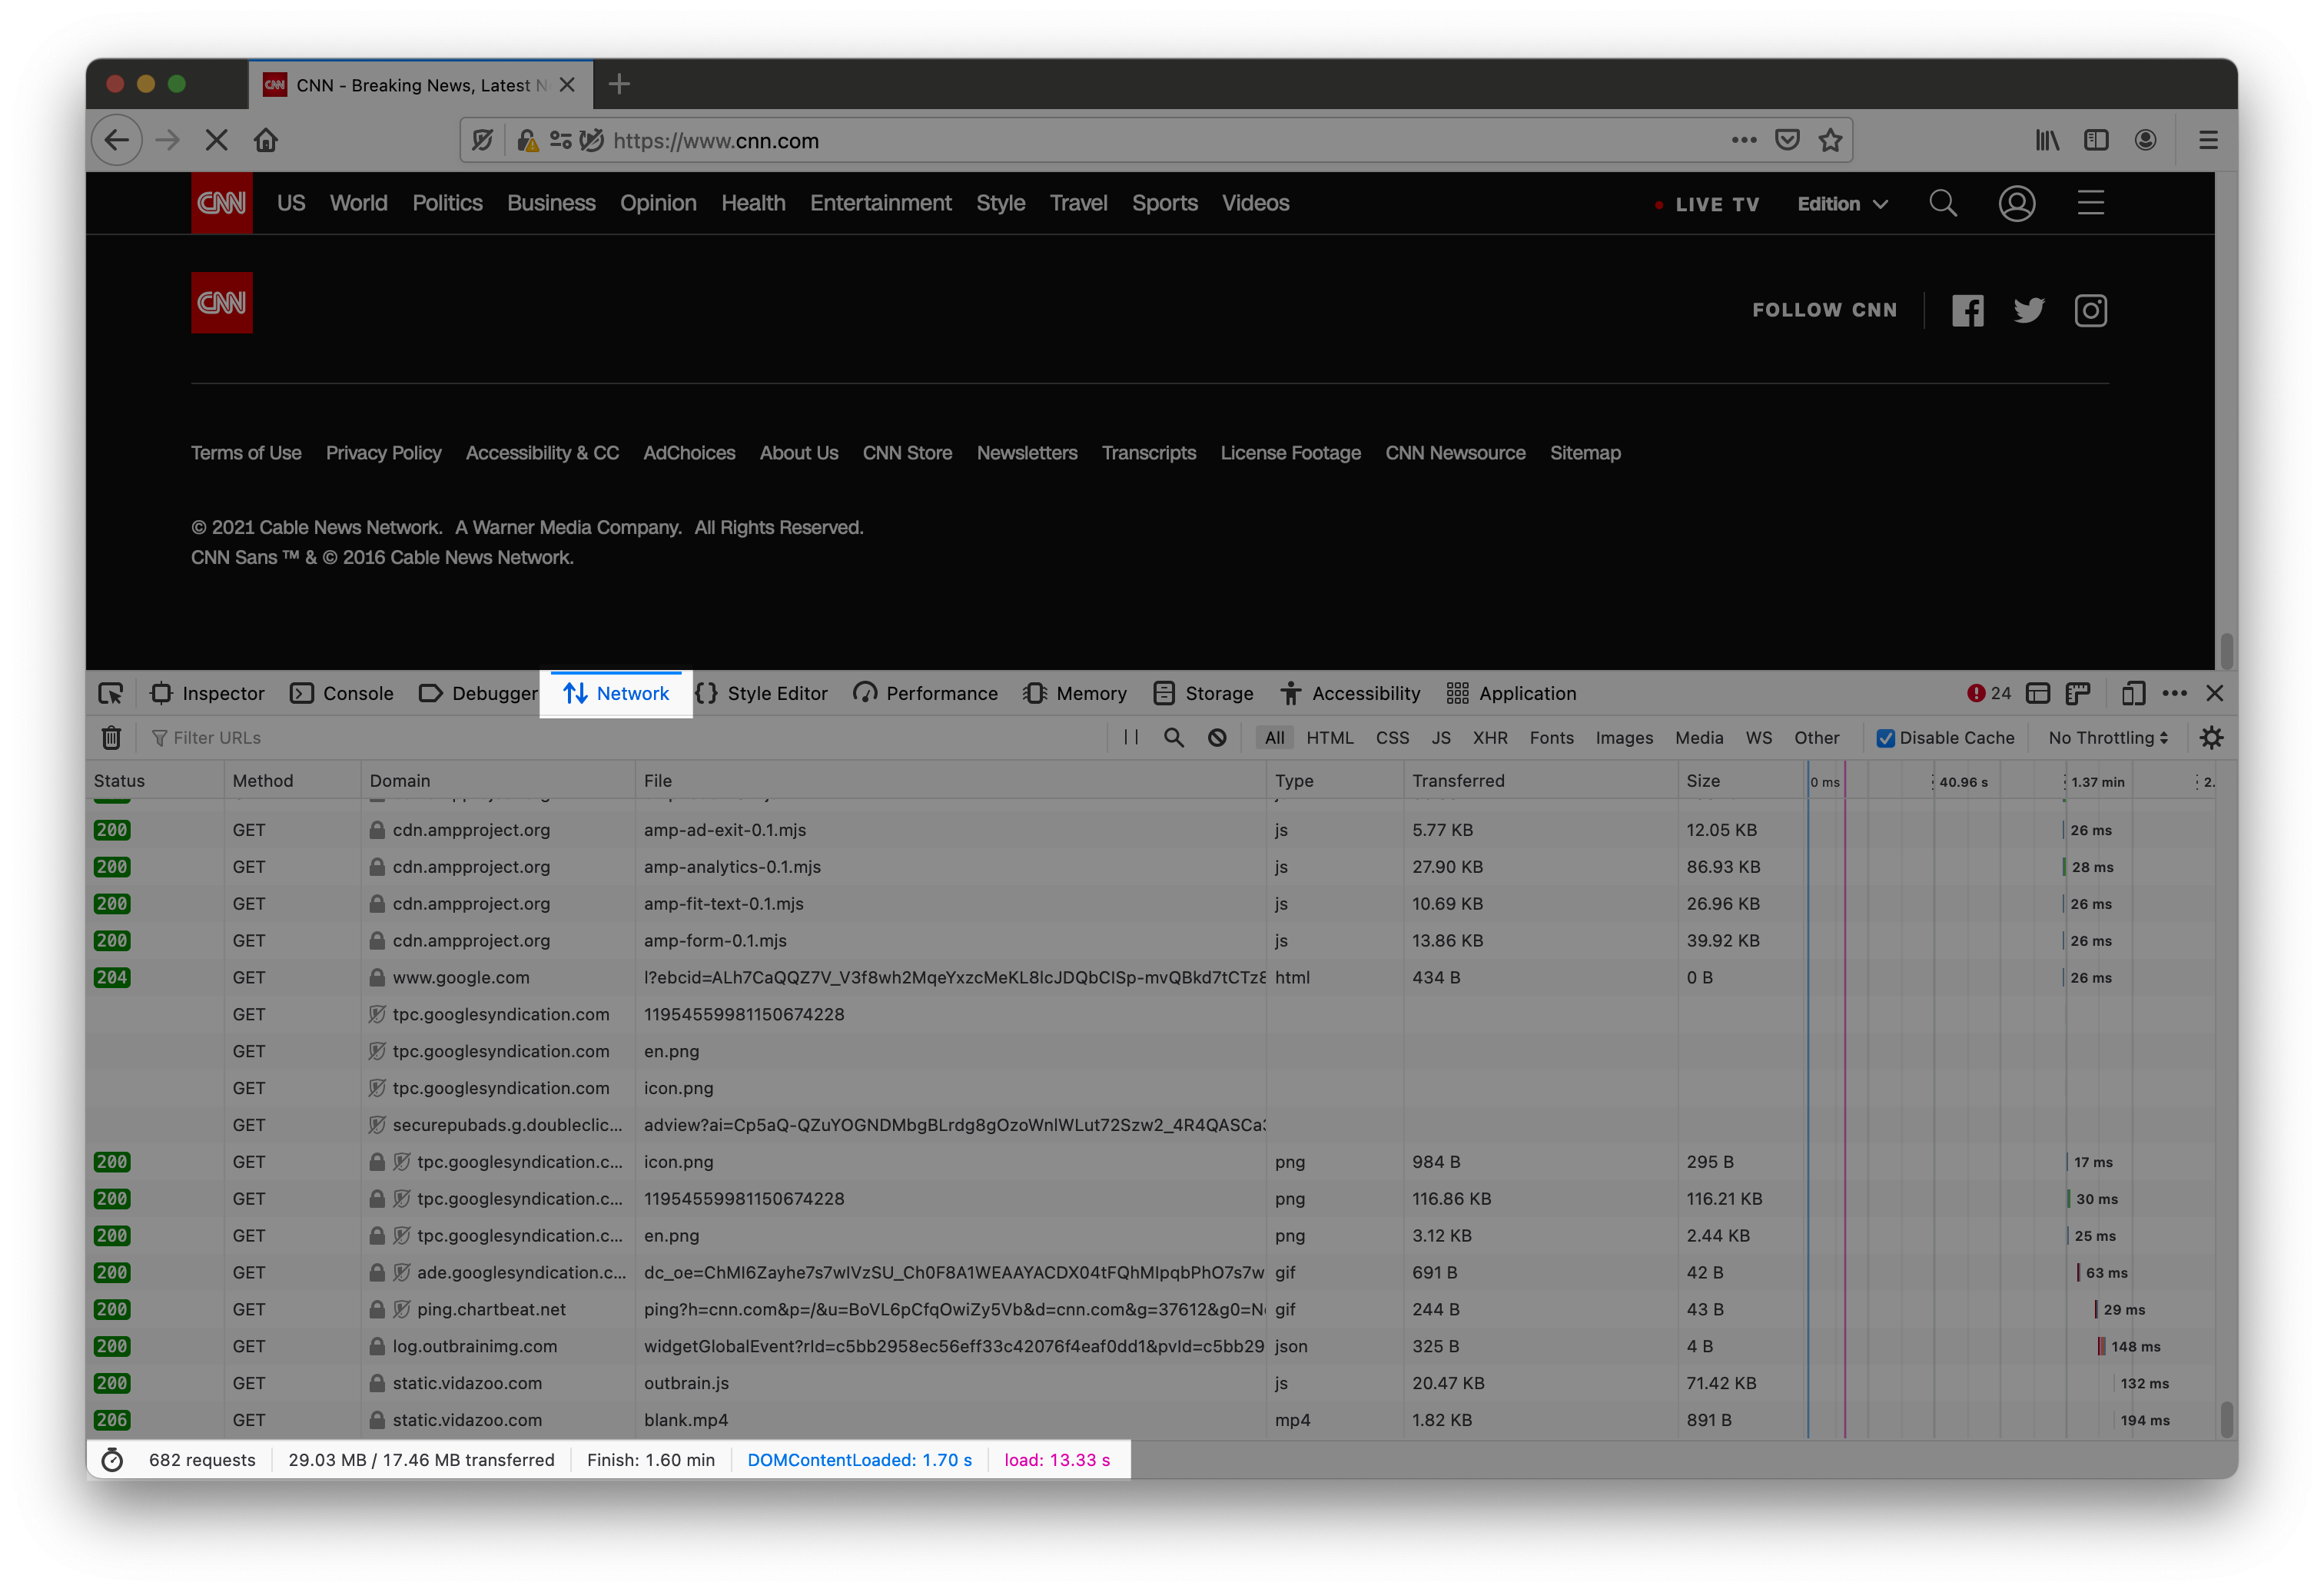
Task: Toggle the sidebar icon in Firefox toolbar
Action: (2096, 141)
